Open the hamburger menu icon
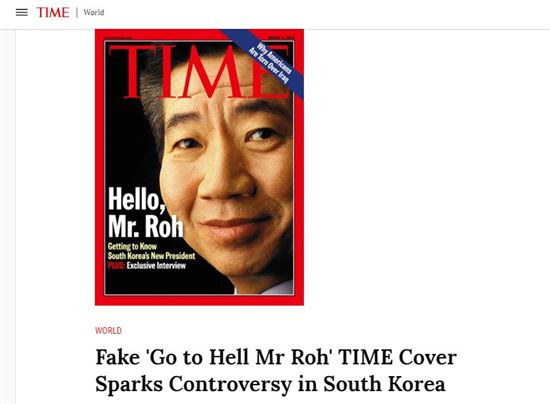 click(22, 13)
